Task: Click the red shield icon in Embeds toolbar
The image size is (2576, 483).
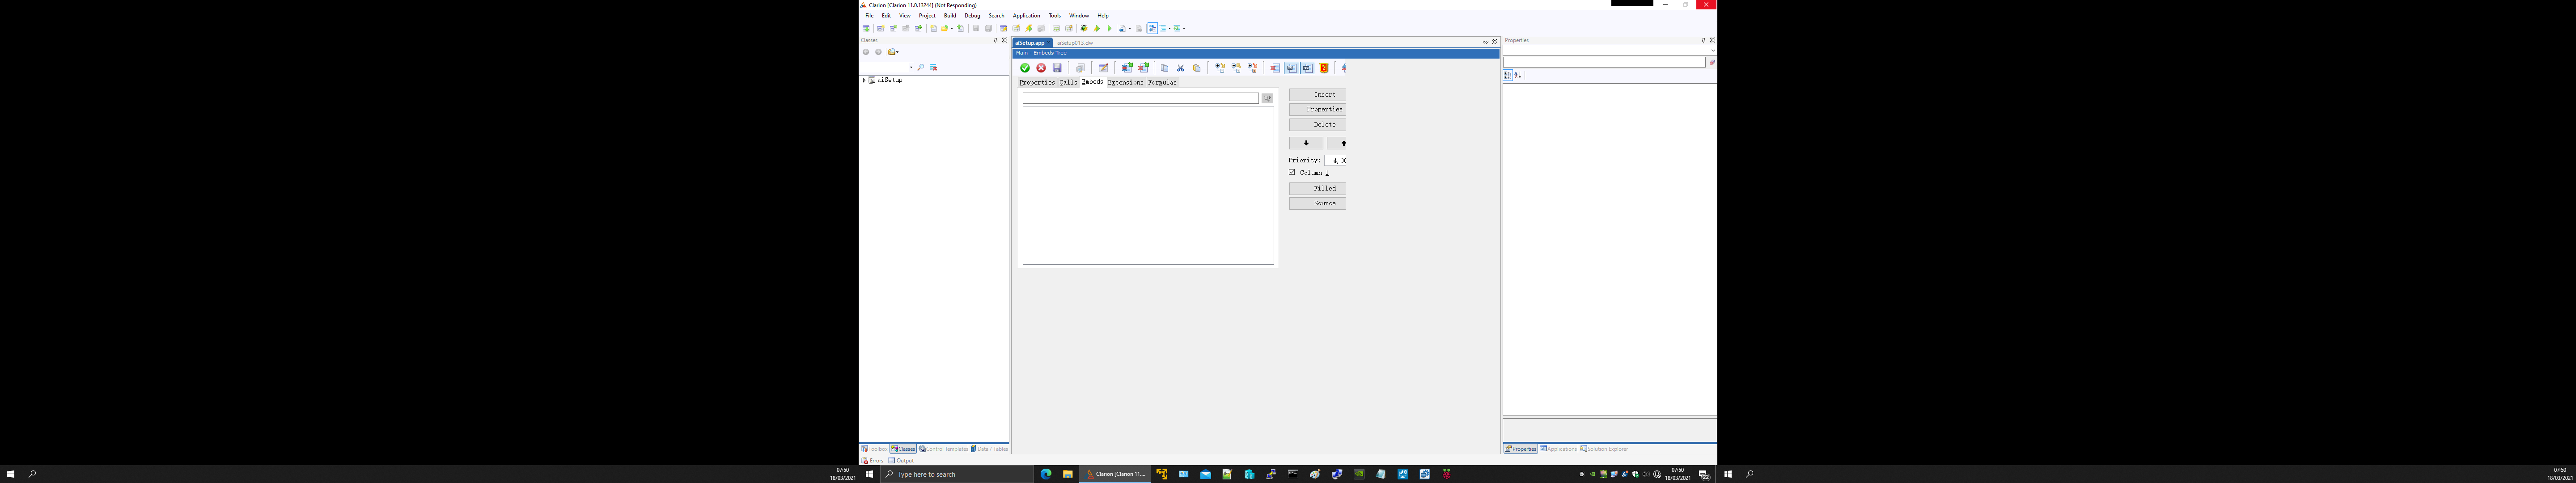Action: (x=1324, y=68)
